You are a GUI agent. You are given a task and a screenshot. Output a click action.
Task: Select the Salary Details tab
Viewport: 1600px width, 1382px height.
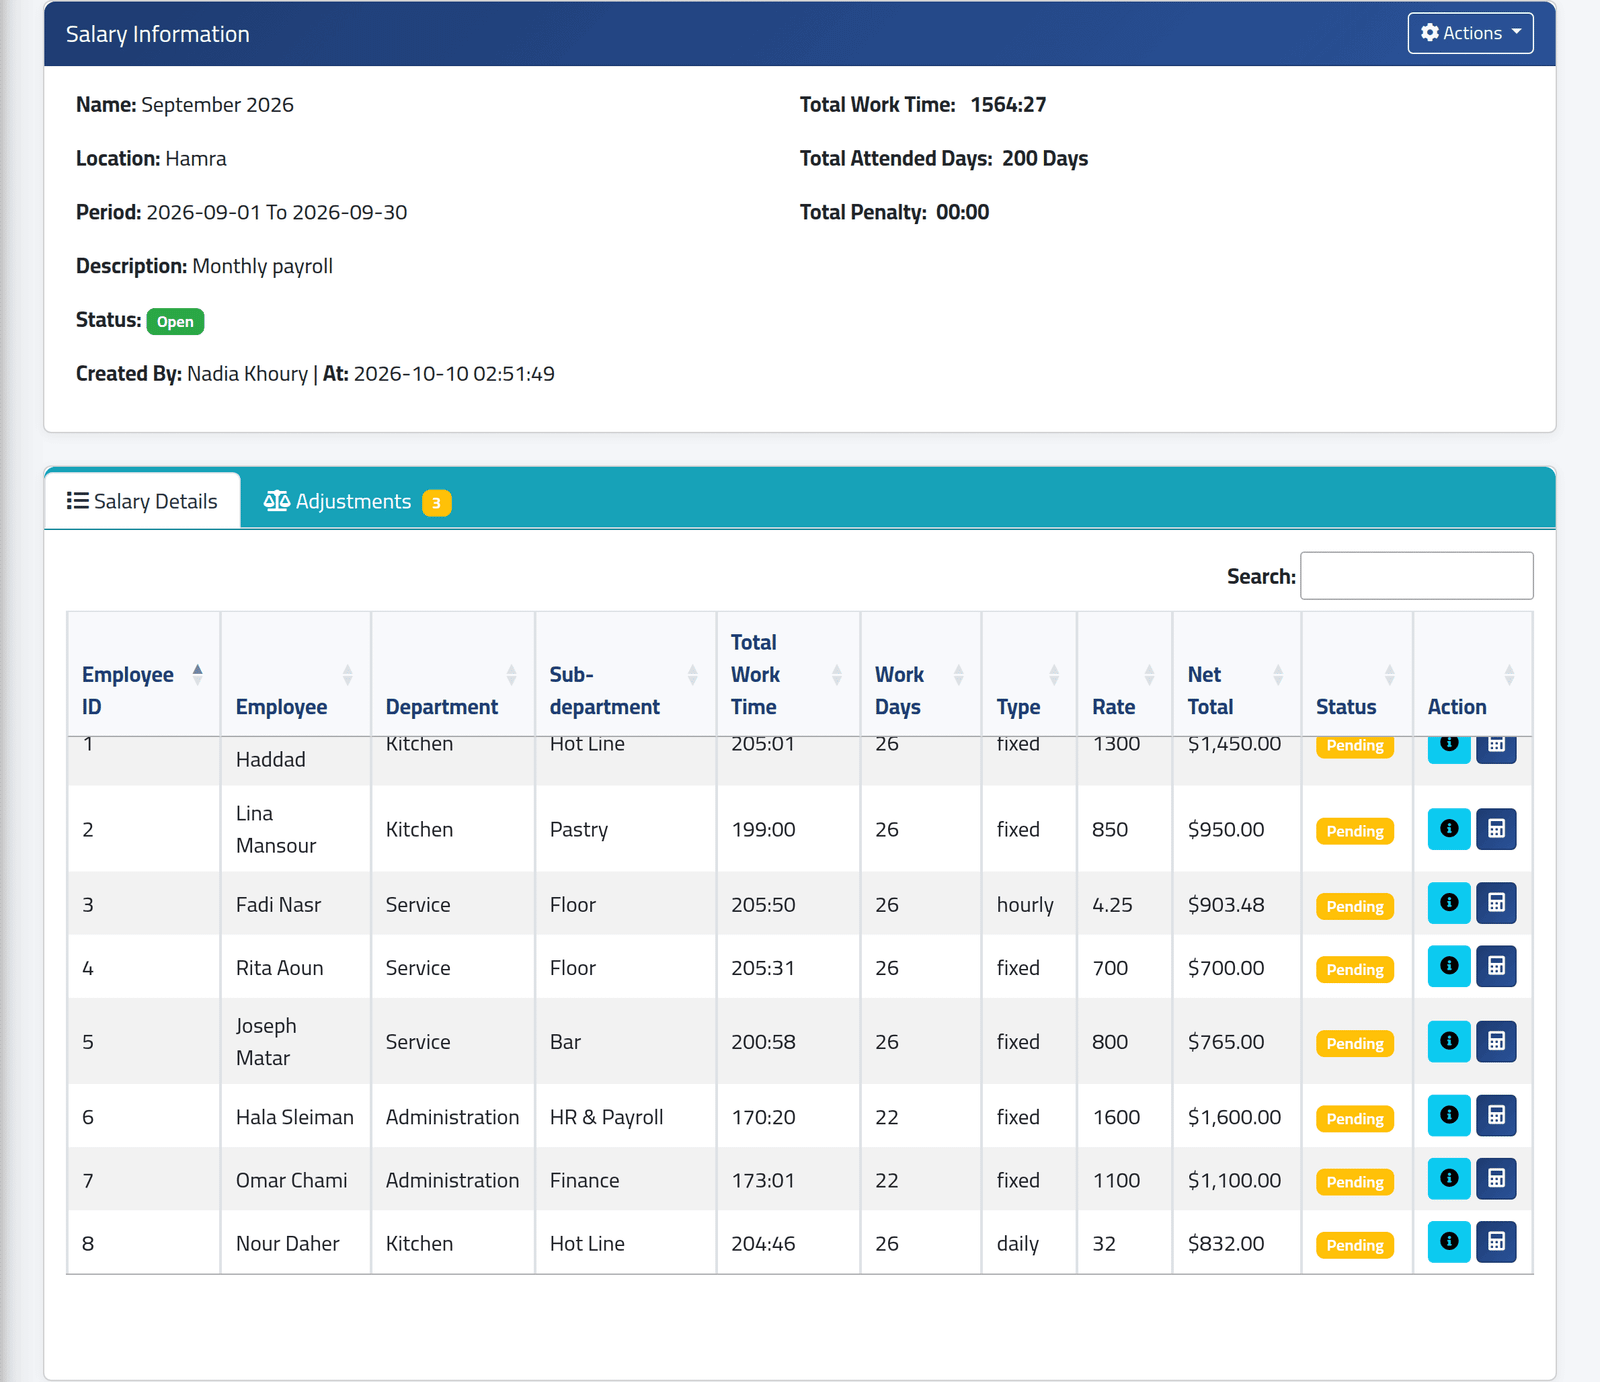tap(143, 501)
